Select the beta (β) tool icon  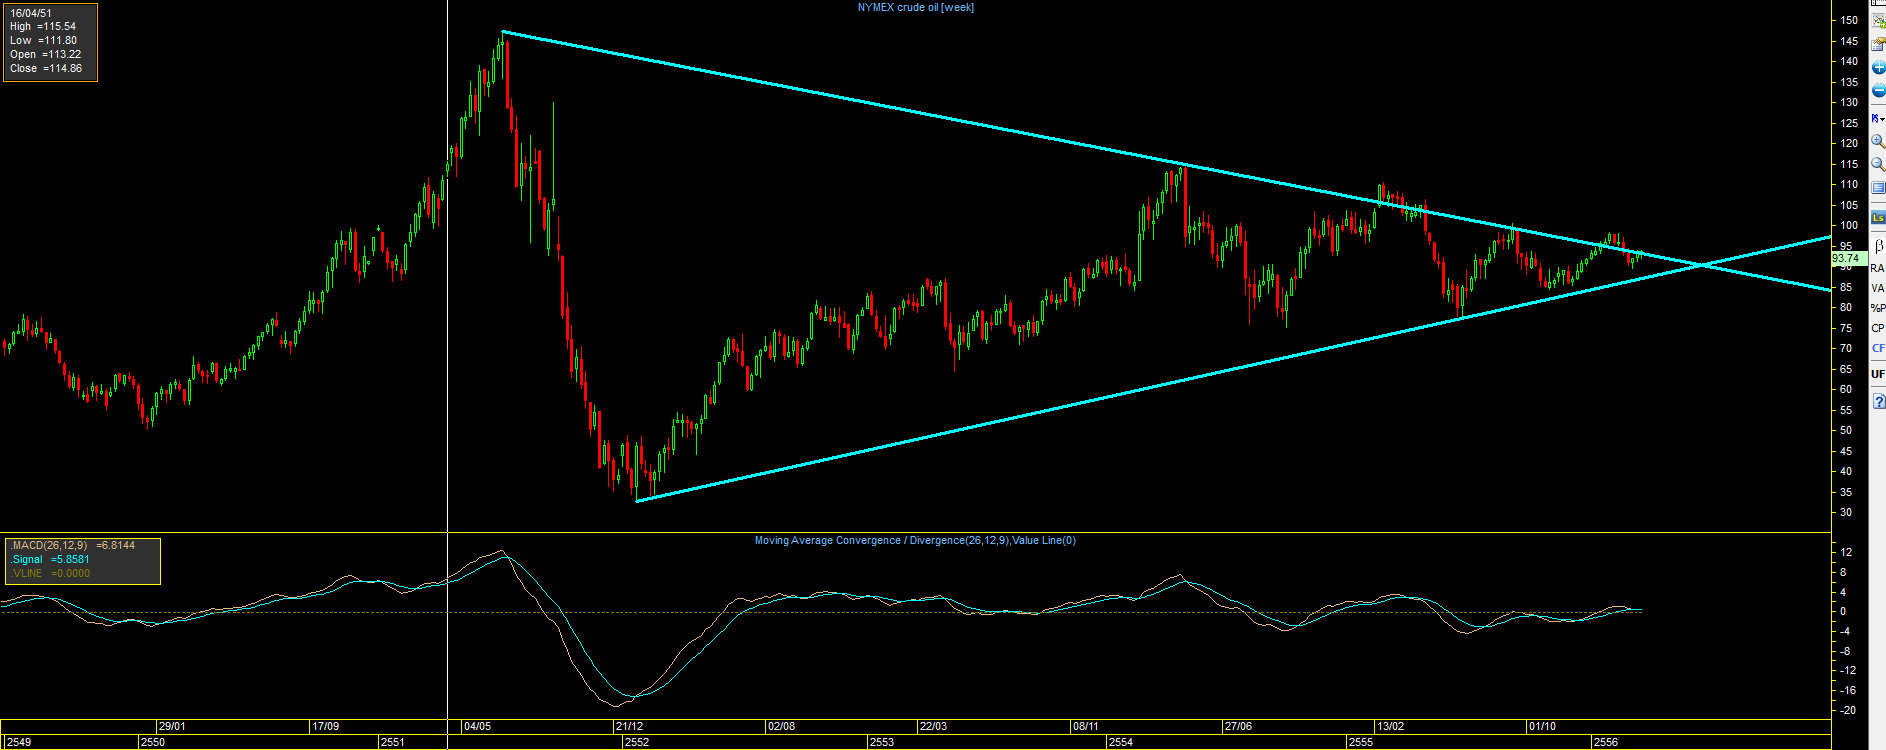tap(1877, 246)
